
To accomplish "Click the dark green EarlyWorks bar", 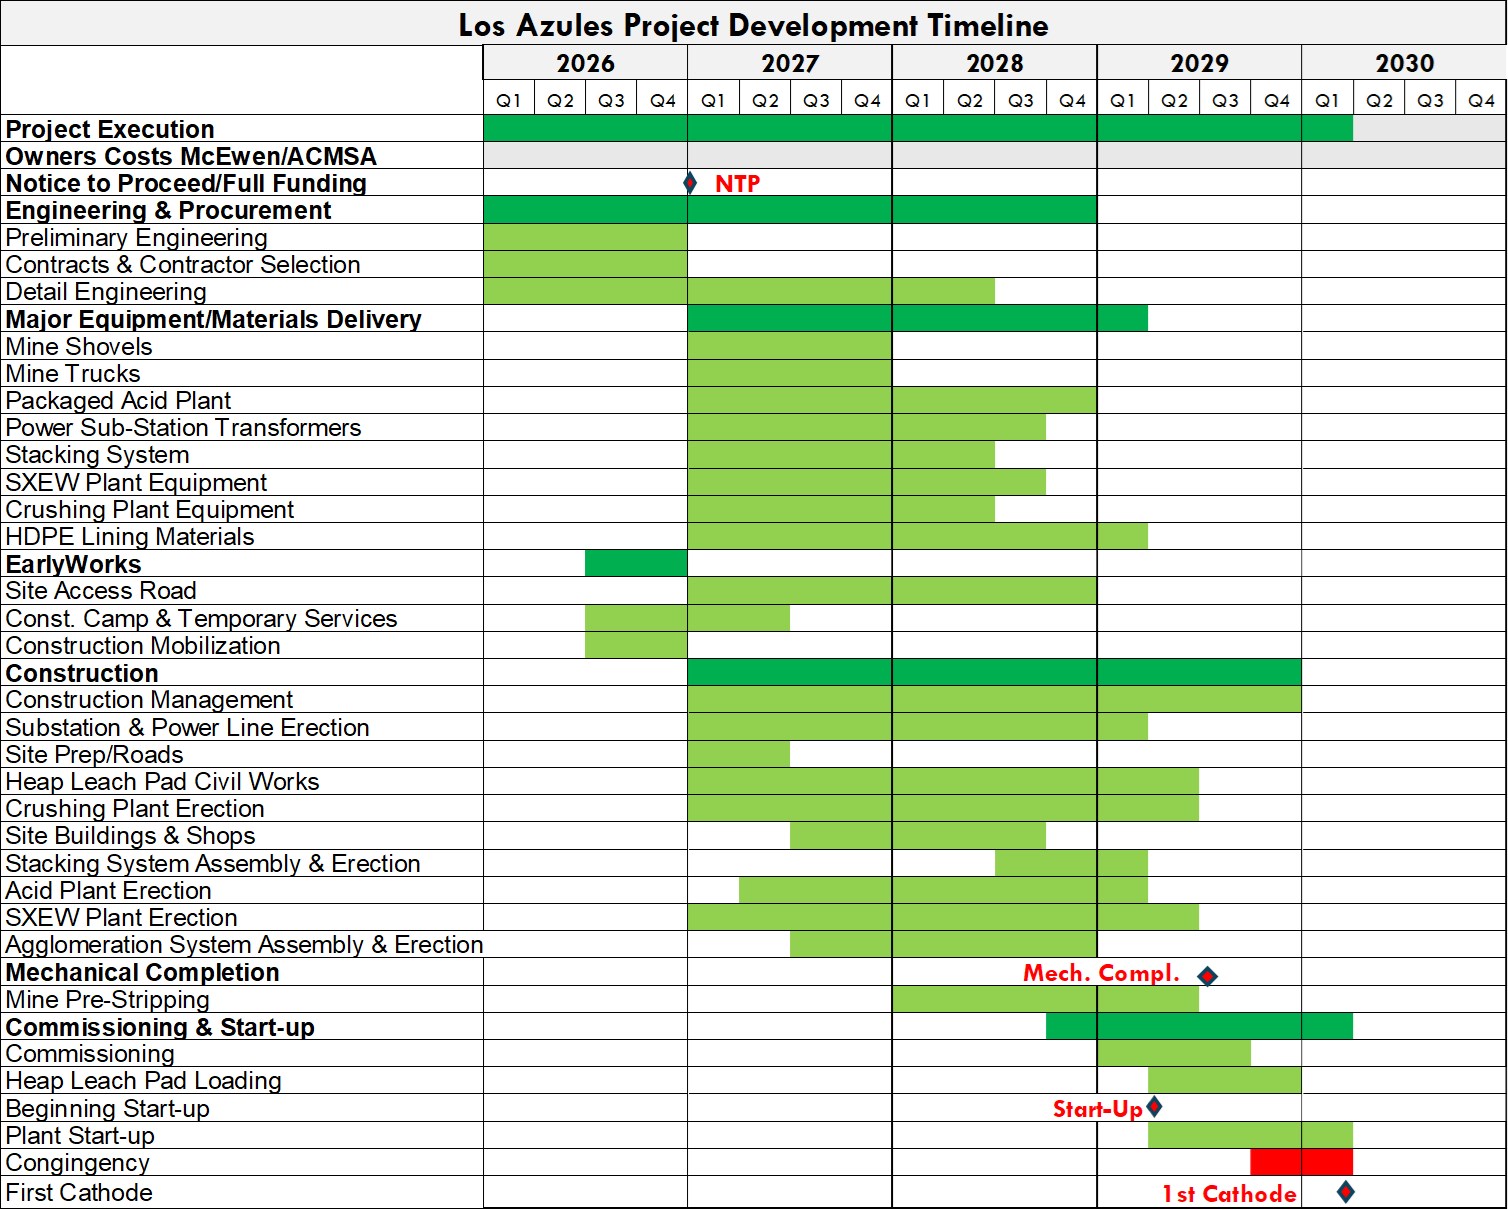I will (x=636, y=563).
